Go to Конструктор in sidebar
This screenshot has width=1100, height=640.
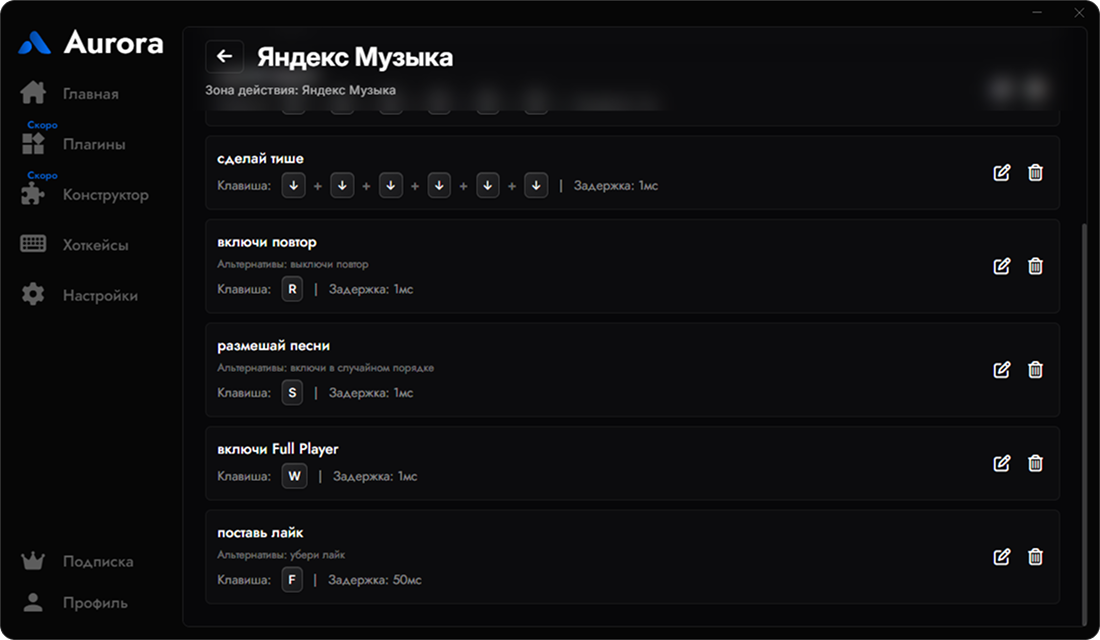tap(105, 195)
